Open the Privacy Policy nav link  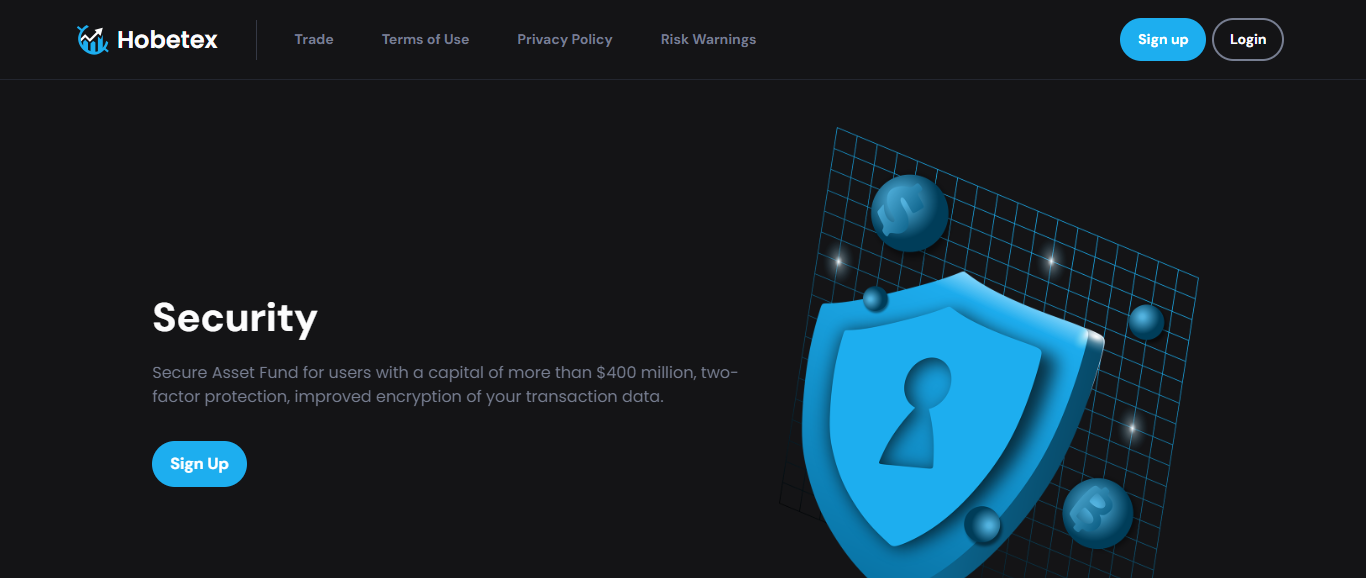coord(565,40)
